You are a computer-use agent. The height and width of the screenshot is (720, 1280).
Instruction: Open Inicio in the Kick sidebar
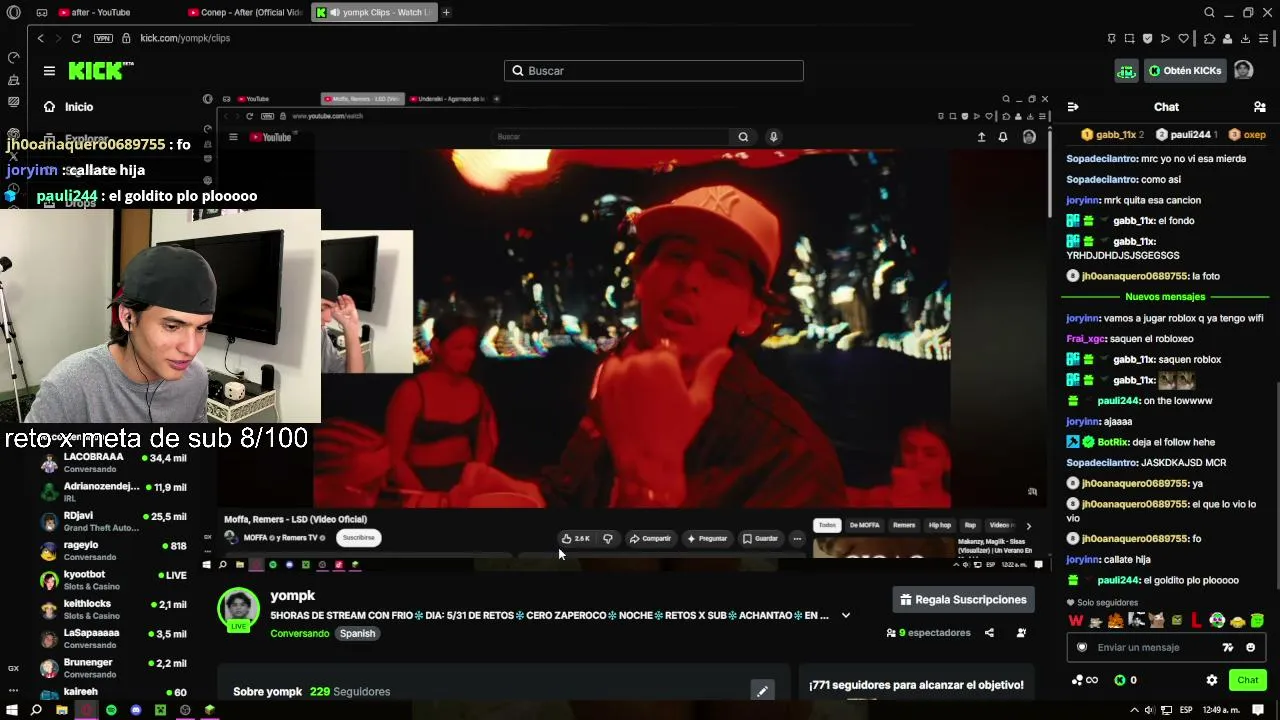(79, 107)
